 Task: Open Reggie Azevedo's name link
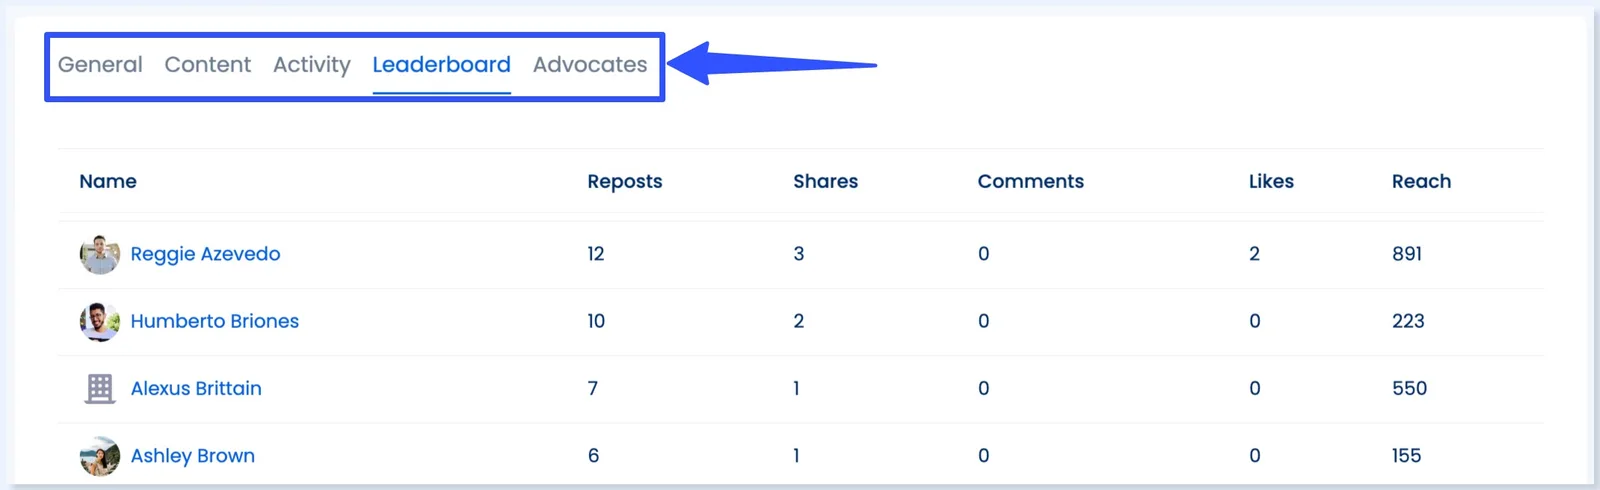point(205,254)
